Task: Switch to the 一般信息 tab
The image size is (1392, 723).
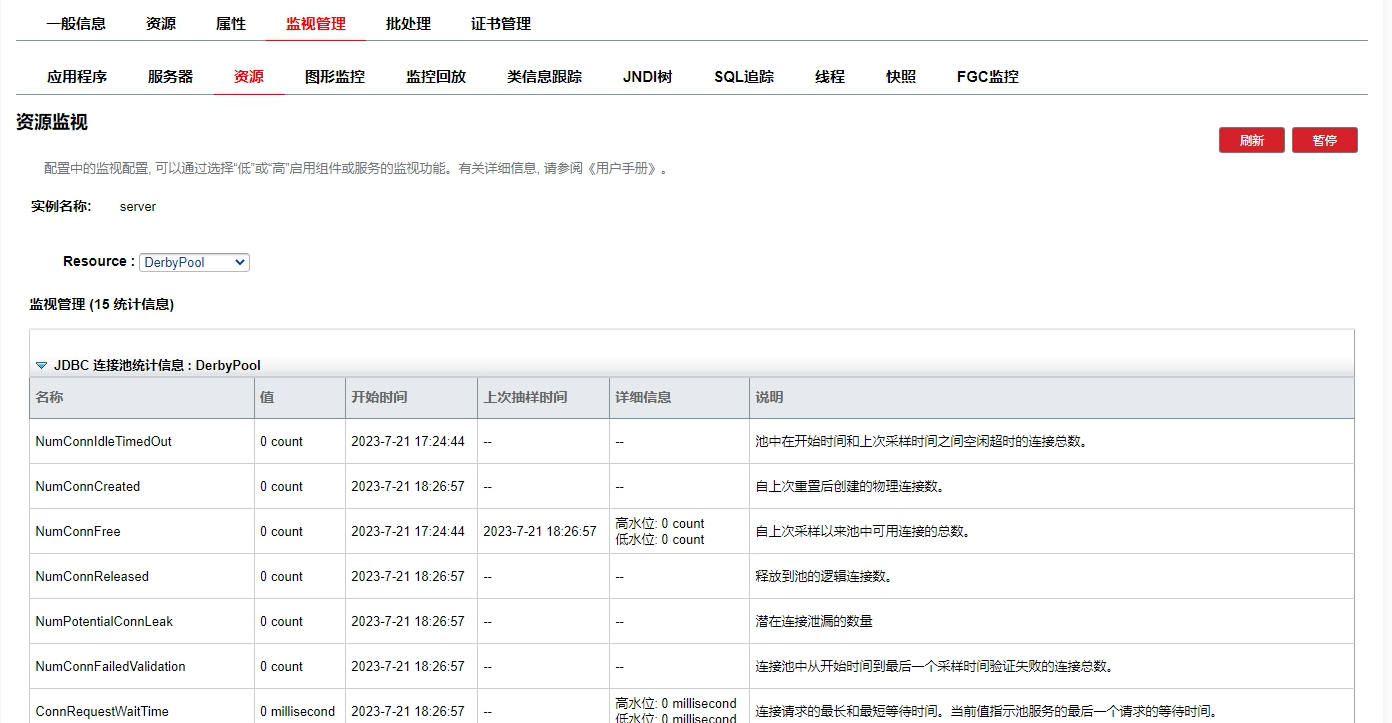Action: tap(76, 24)
